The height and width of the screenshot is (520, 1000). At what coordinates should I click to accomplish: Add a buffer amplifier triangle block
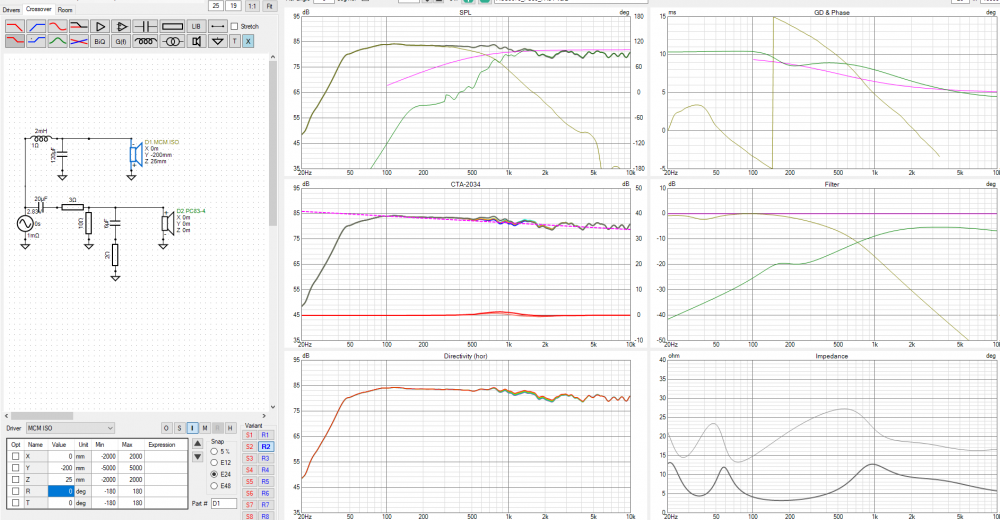[x=100, y=25]
